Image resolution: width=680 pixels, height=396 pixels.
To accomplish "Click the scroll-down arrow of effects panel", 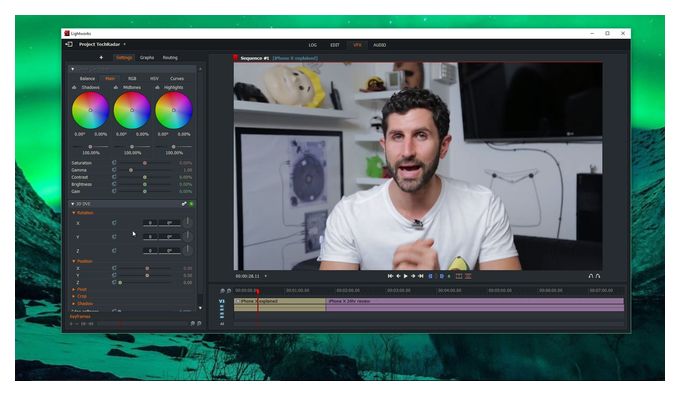I will [200, 308].
